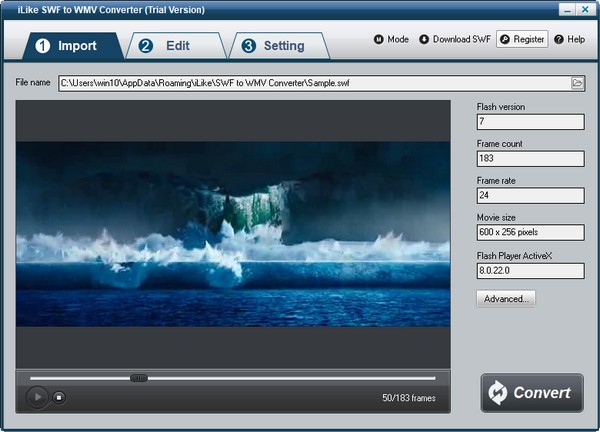Click the SWF video preview area
The image size is (600, 432).
233,235
